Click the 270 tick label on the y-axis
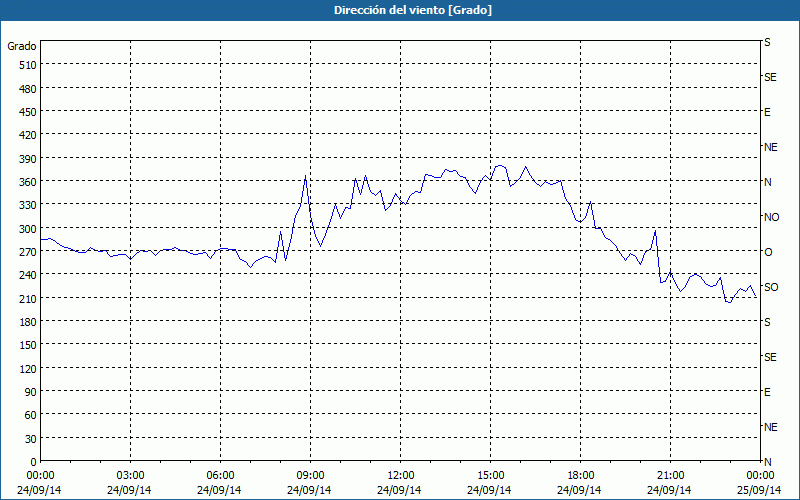 26,251
